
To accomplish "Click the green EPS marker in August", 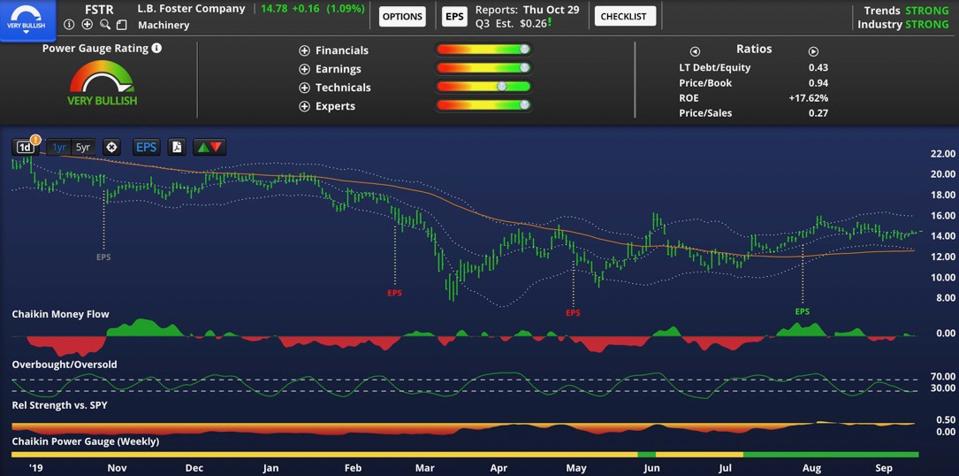I will [802, 311].
